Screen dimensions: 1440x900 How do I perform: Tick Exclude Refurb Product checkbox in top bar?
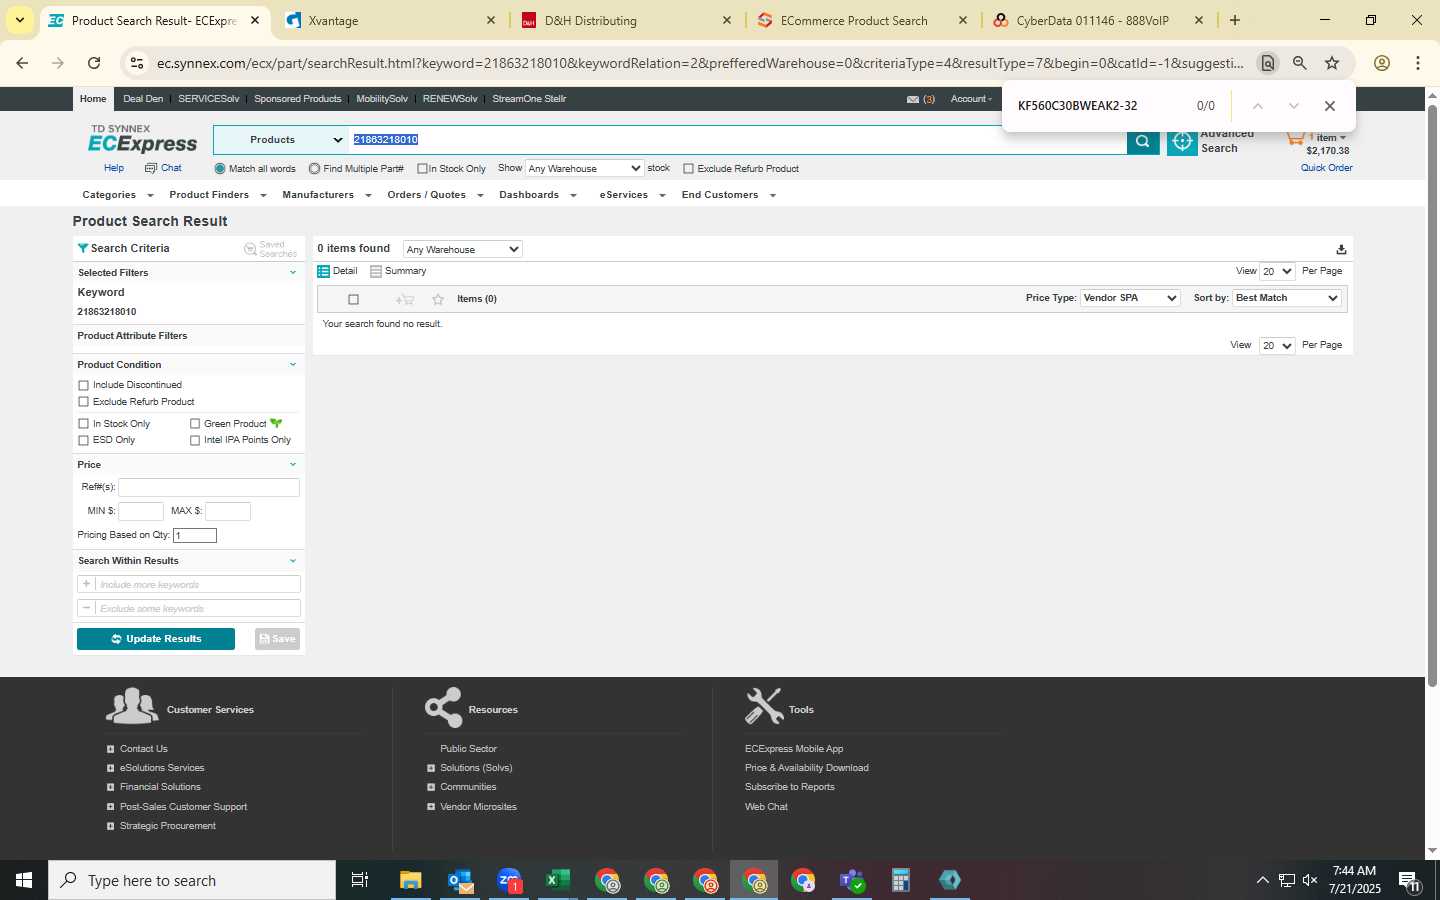[688, 169]
